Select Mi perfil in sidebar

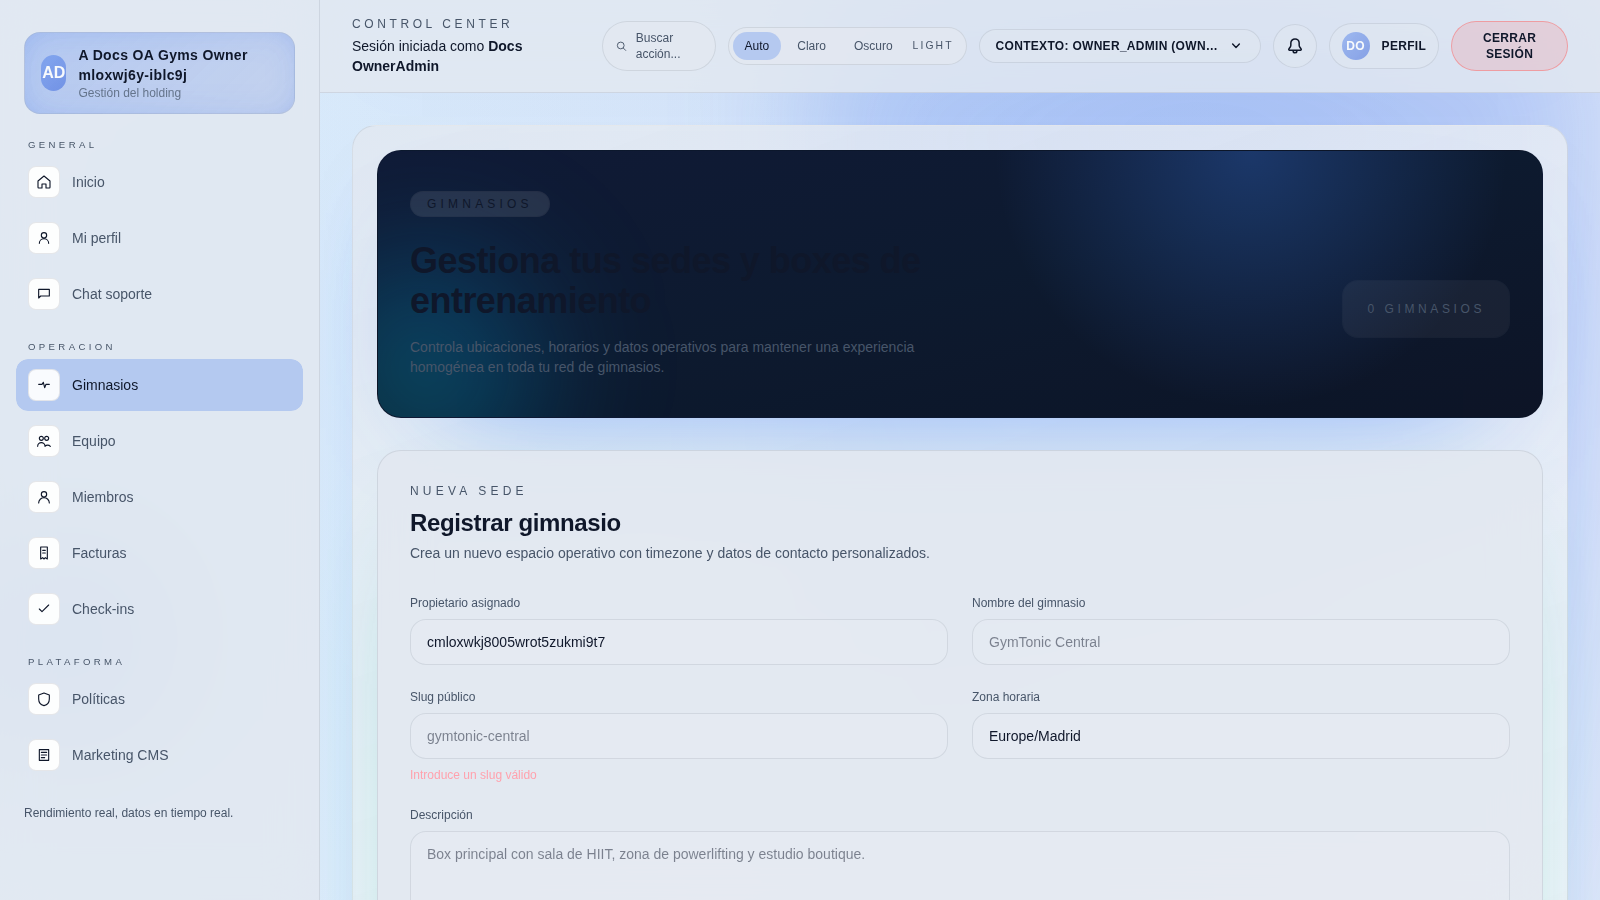point(96,238)
